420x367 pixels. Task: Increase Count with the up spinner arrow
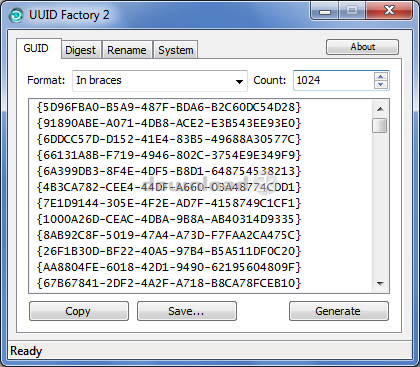coord(380,76)
